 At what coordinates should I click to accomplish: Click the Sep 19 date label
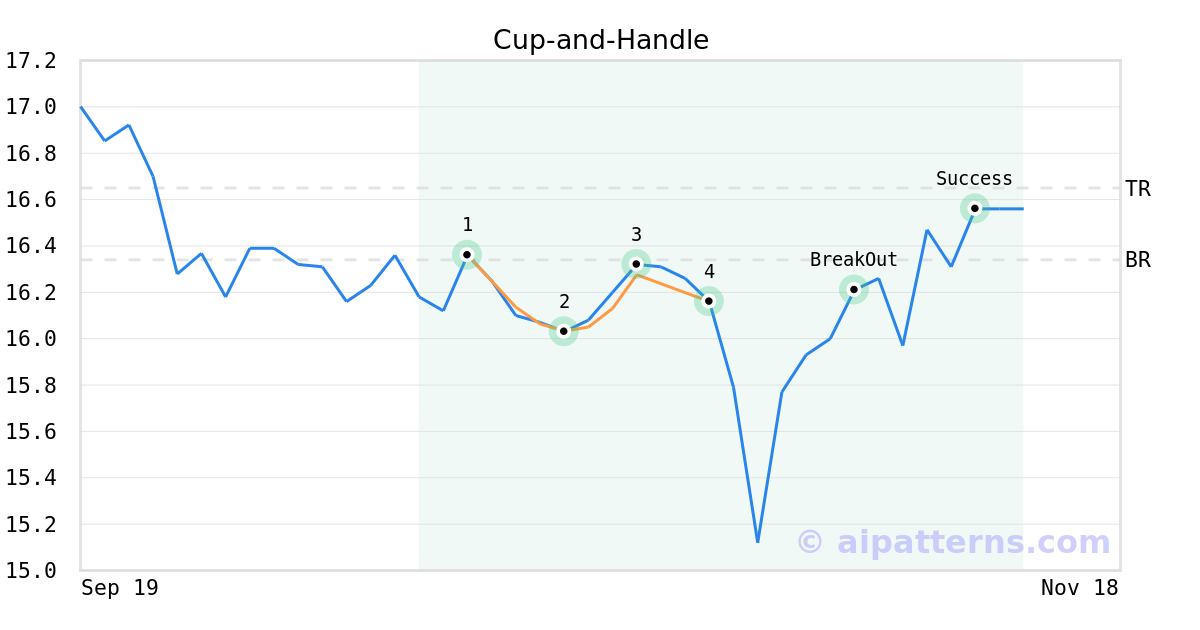[120, 588]
